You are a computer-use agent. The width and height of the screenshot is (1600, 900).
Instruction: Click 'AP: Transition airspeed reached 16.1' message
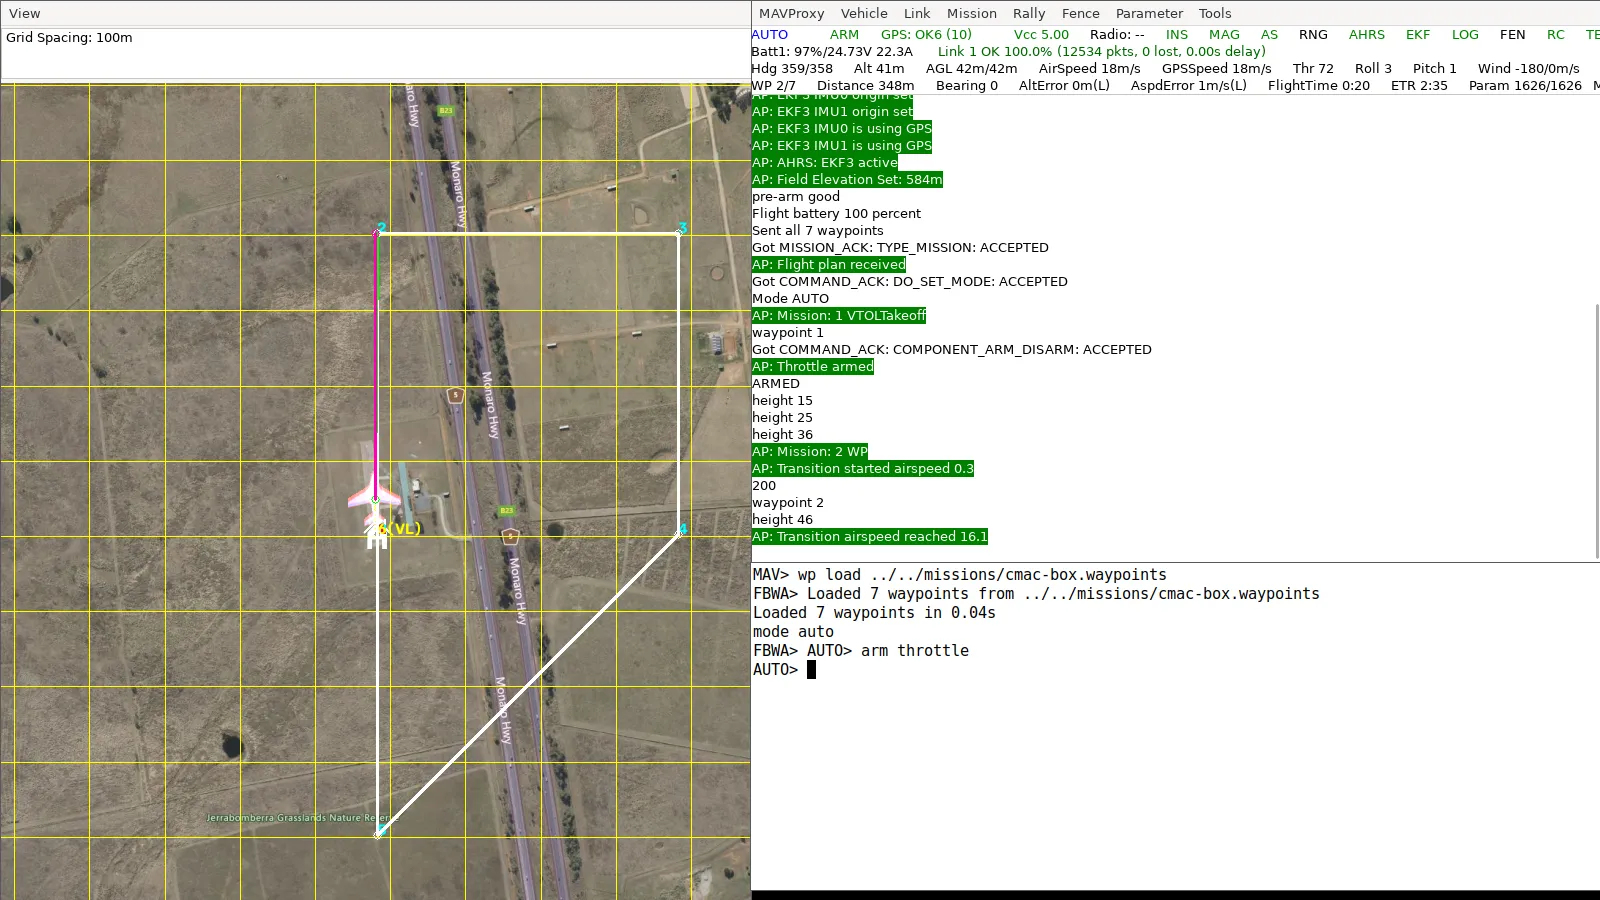[x=870, y=536]
